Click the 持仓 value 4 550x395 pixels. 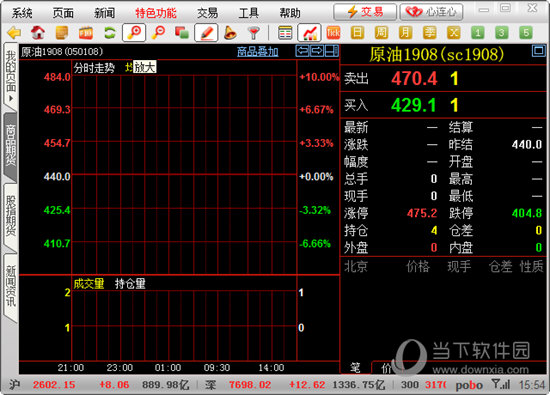434,230
